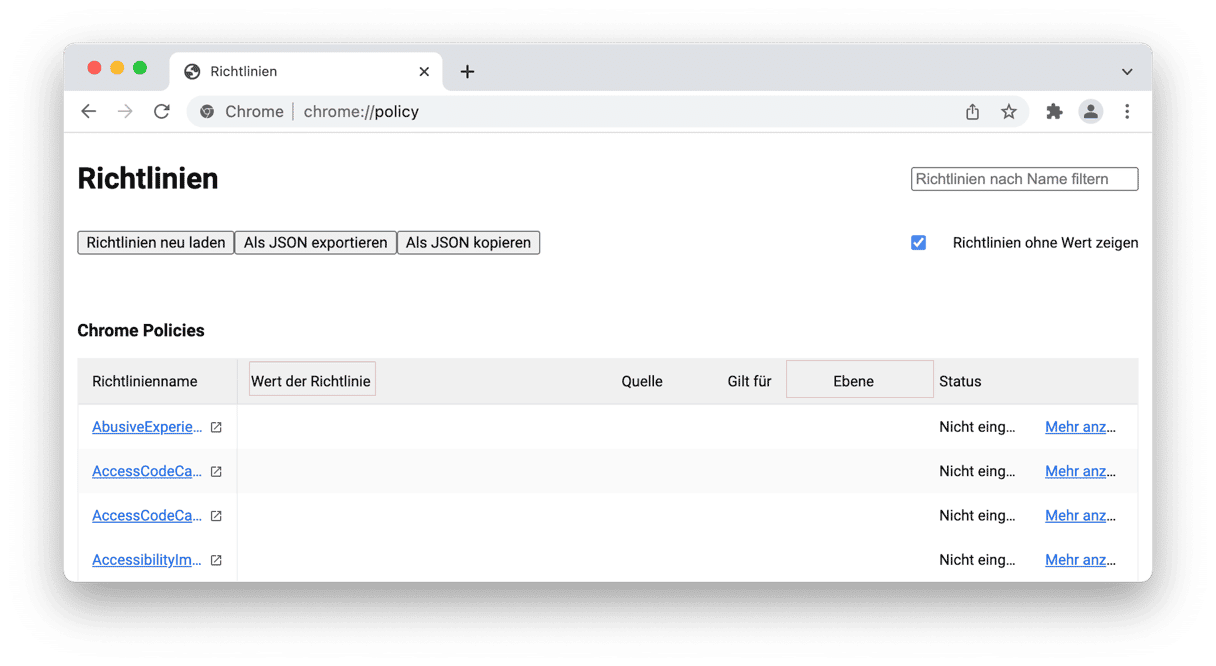Focus the Richtlinien nach Name filtern field

pyautogui.click(x=1024, y=179)
